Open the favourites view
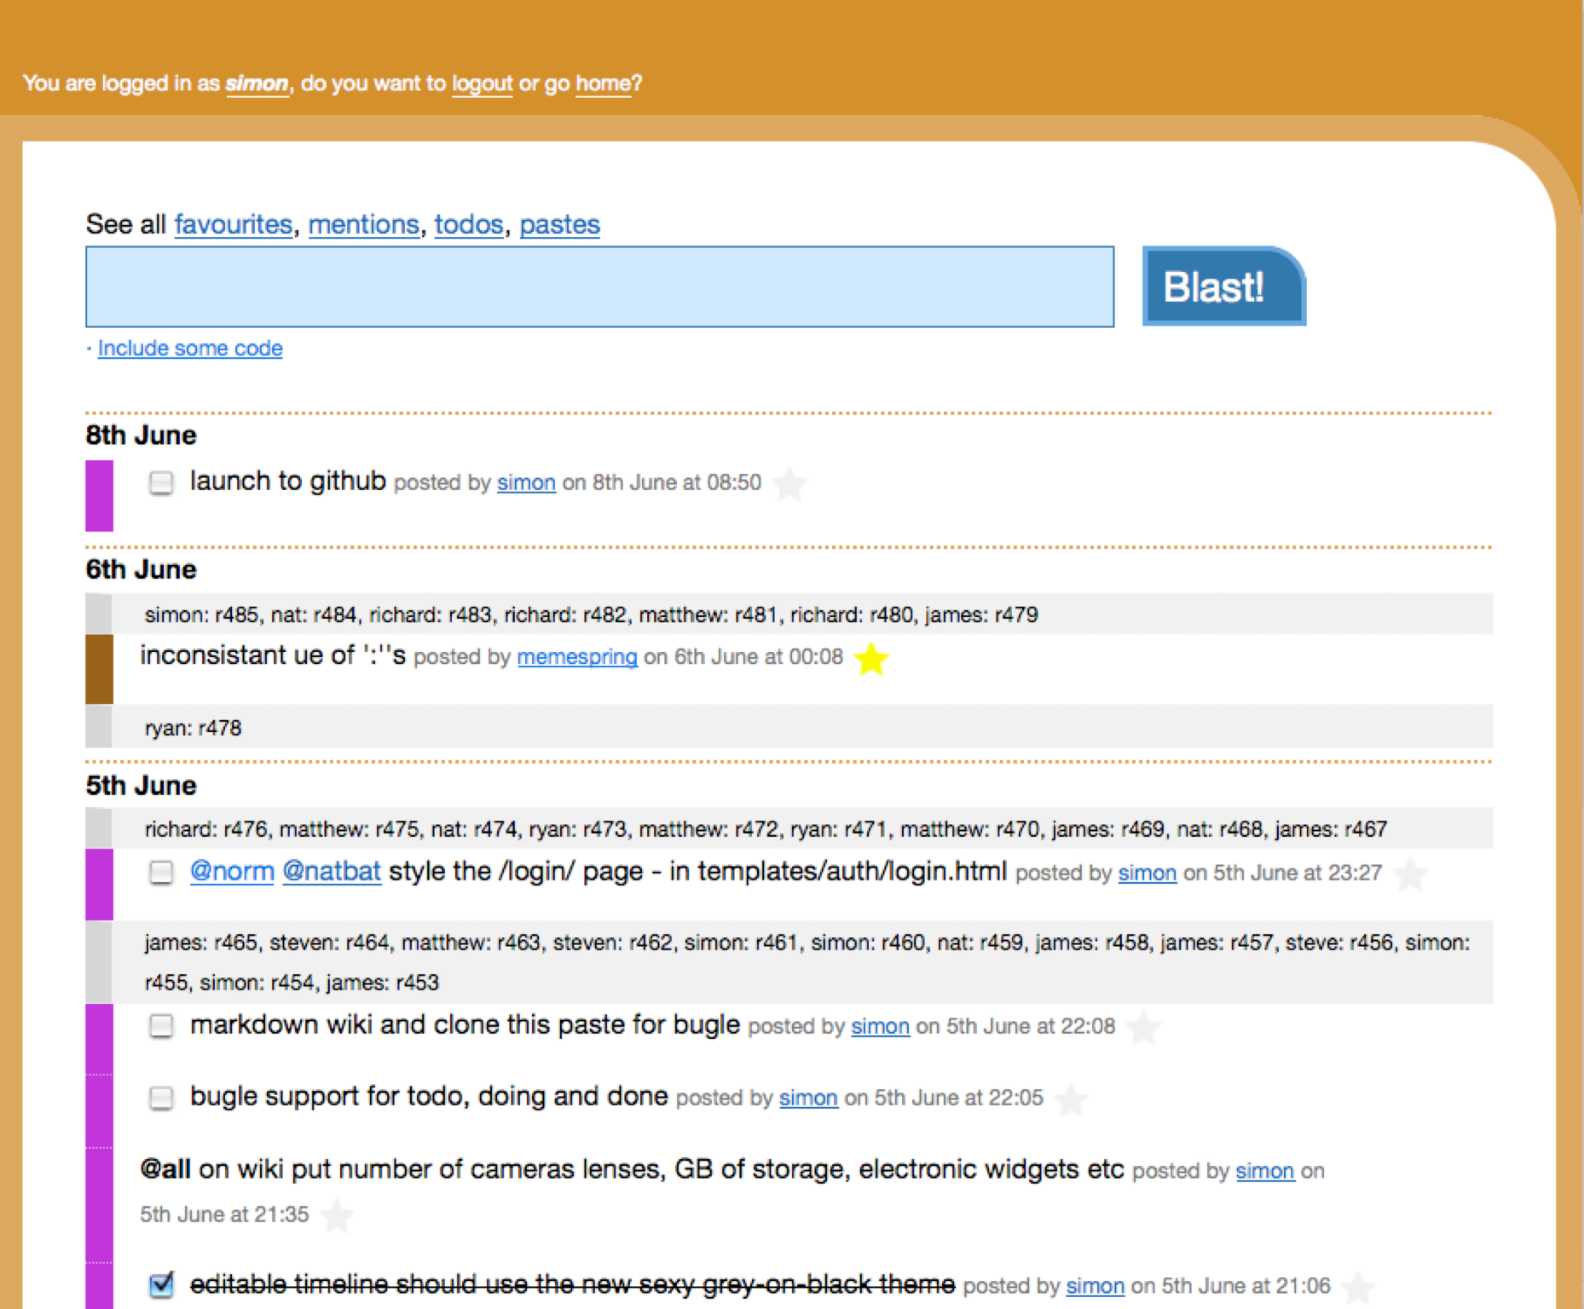The height and width of the screenshot is (1309, 1584). click(x=233, y=224)
